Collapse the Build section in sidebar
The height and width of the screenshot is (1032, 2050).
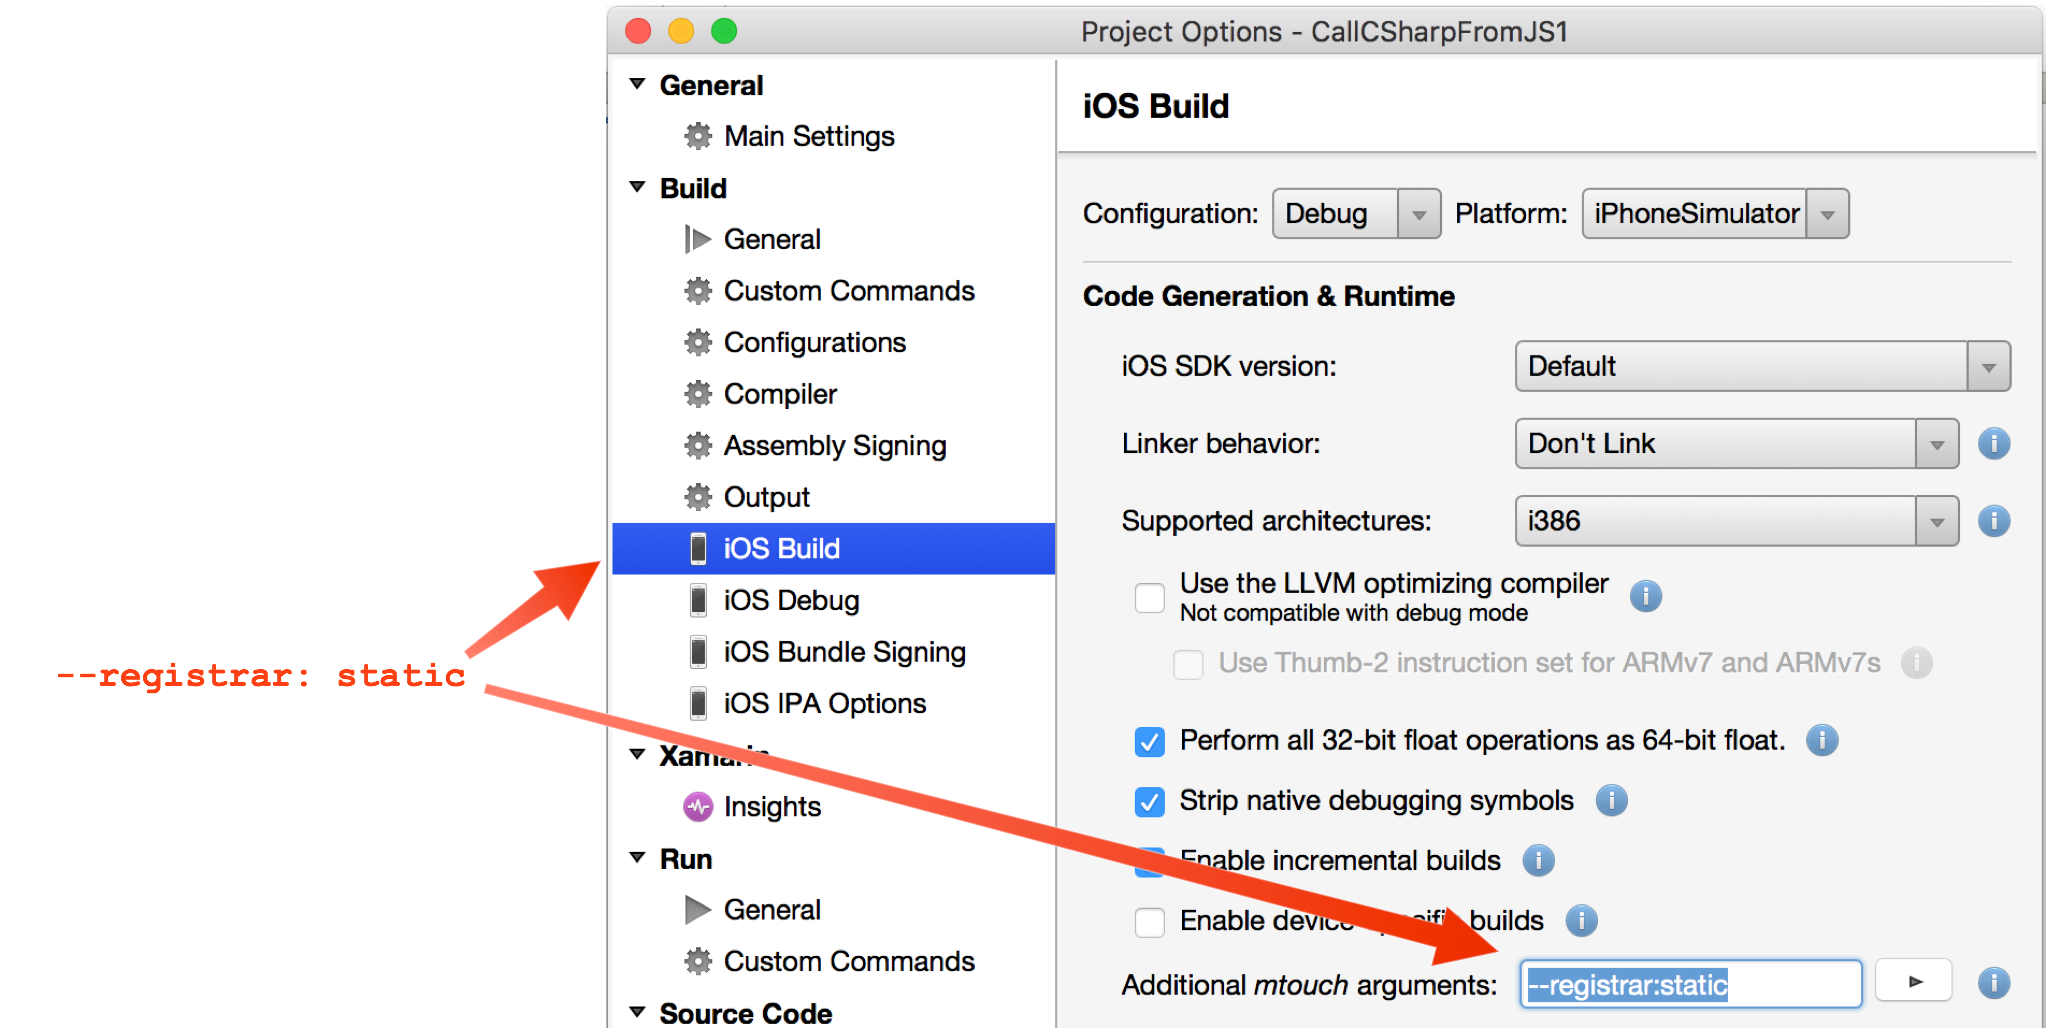[637, 188]
